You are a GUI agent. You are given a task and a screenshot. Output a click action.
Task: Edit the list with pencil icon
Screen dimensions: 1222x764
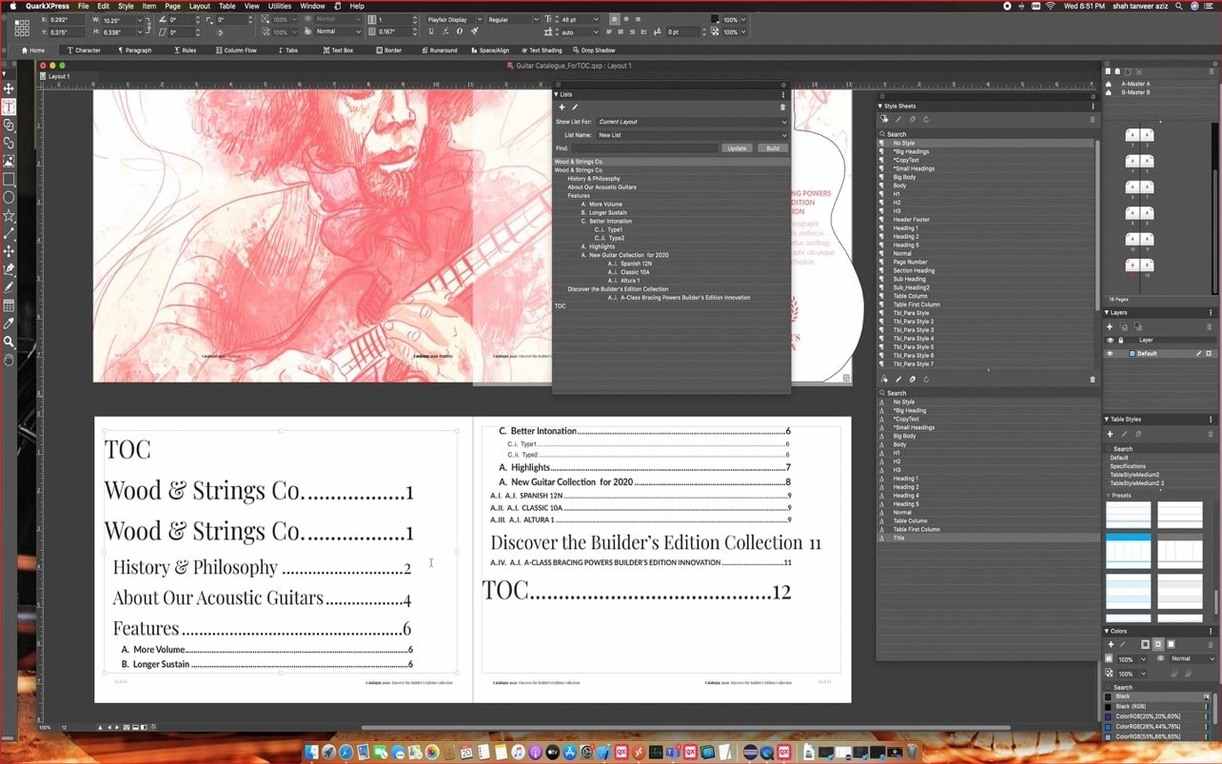pyautogui.click(x=574, y=107)
